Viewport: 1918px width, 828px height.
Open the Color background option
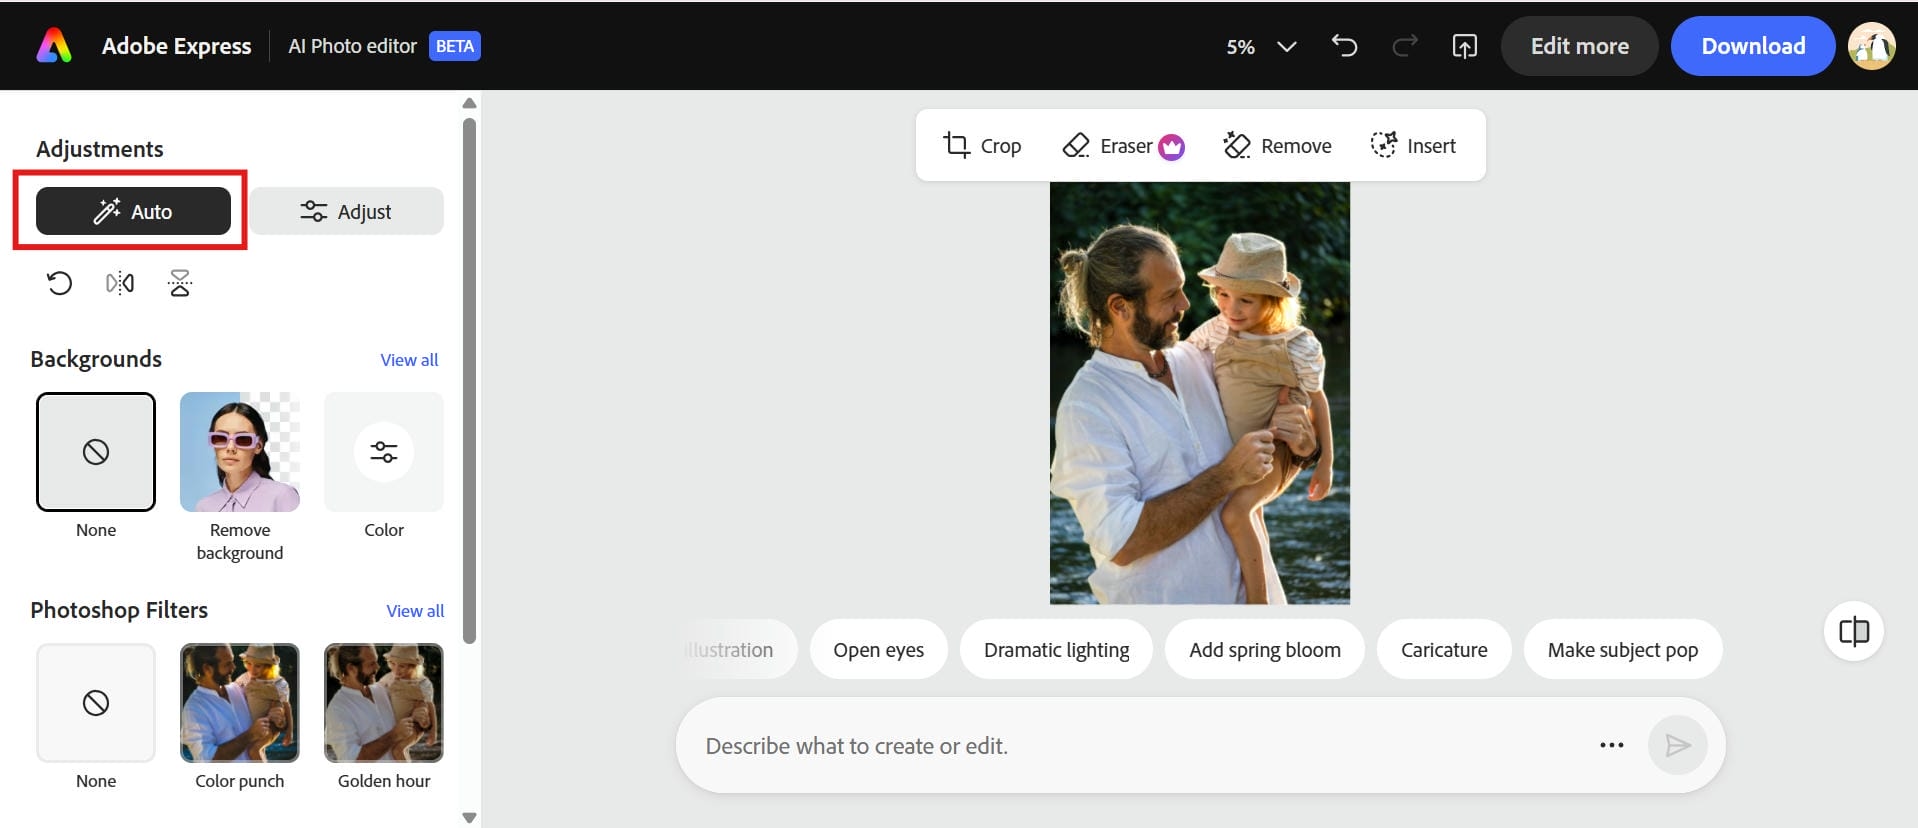(x=384, y=452)
